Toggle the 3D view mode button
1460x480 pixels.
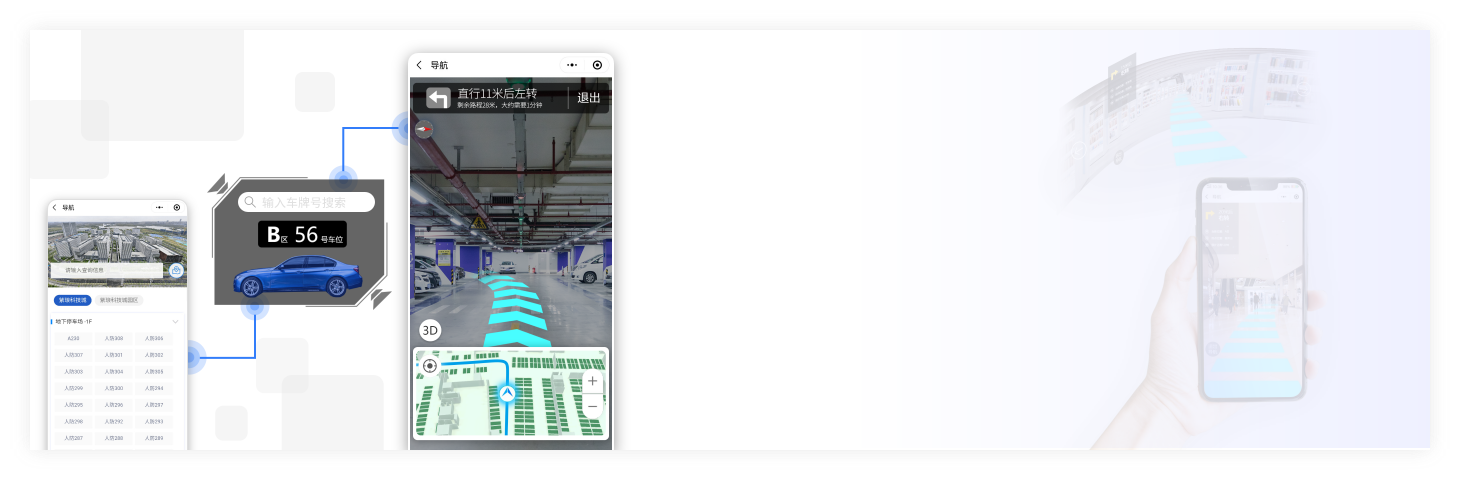430,330
